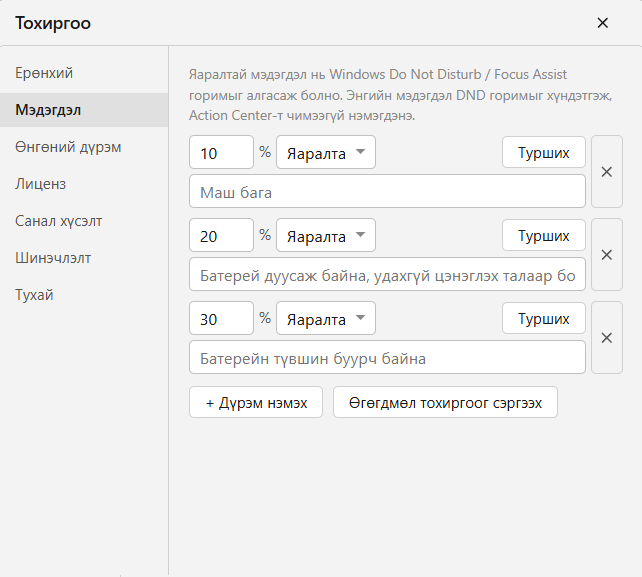The width and height of the screenshot is (642, 577).
Task: Remove the 30% notification rule
Action: [607, 338]
